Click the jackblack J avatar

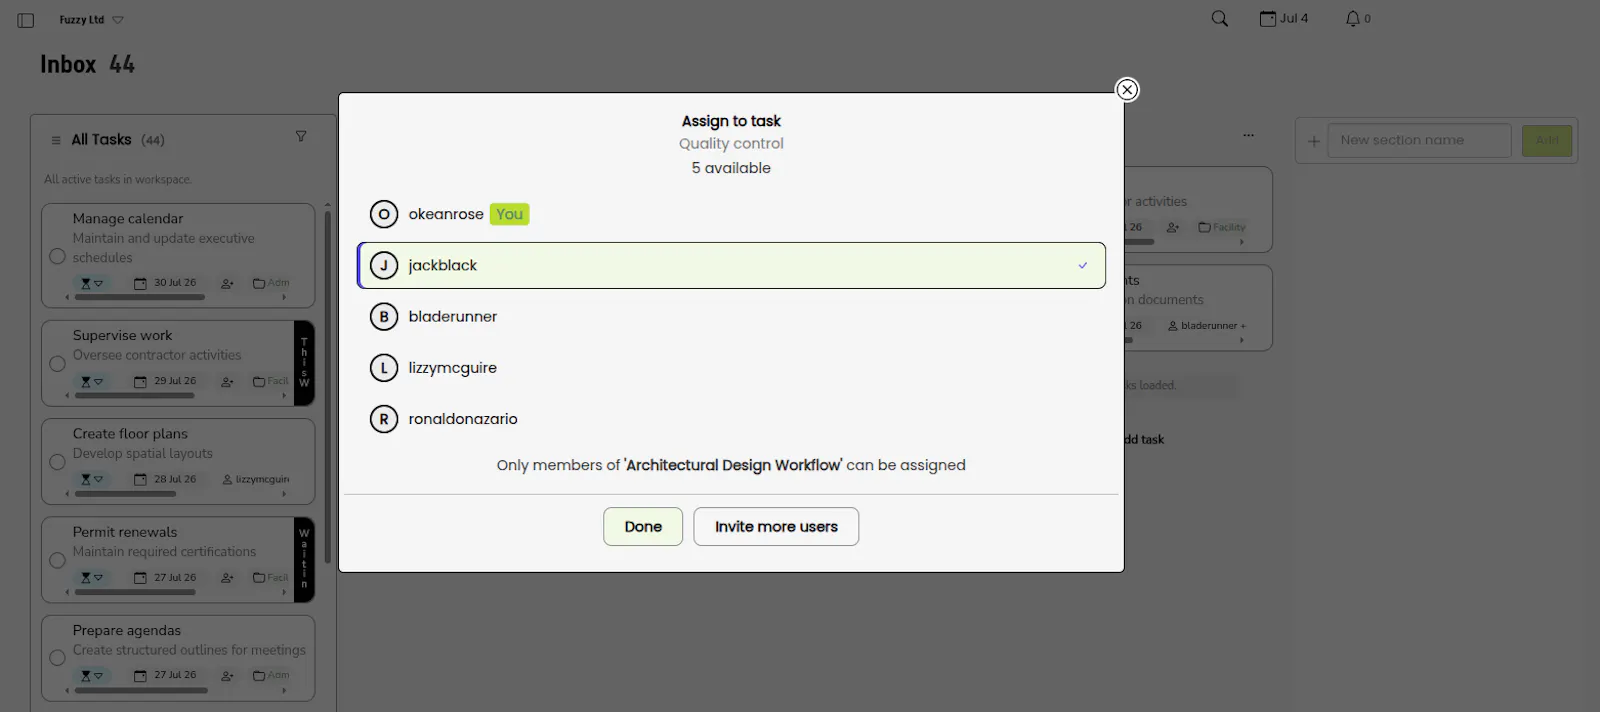[x=384, y=265]
